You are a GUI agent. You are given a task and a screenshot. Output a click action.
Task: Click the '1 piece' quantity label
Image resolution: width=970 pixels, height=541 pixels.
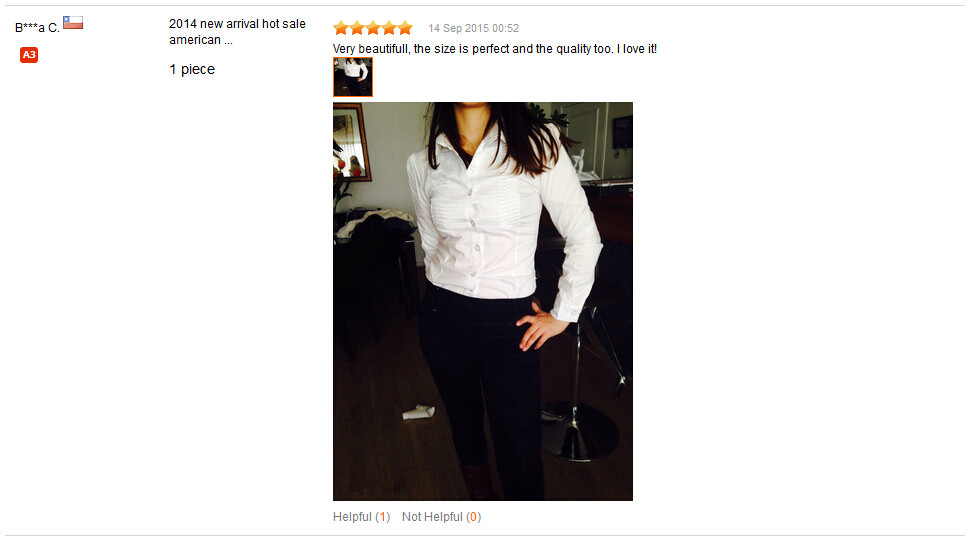pyautogui.click(x=192, y=69)
